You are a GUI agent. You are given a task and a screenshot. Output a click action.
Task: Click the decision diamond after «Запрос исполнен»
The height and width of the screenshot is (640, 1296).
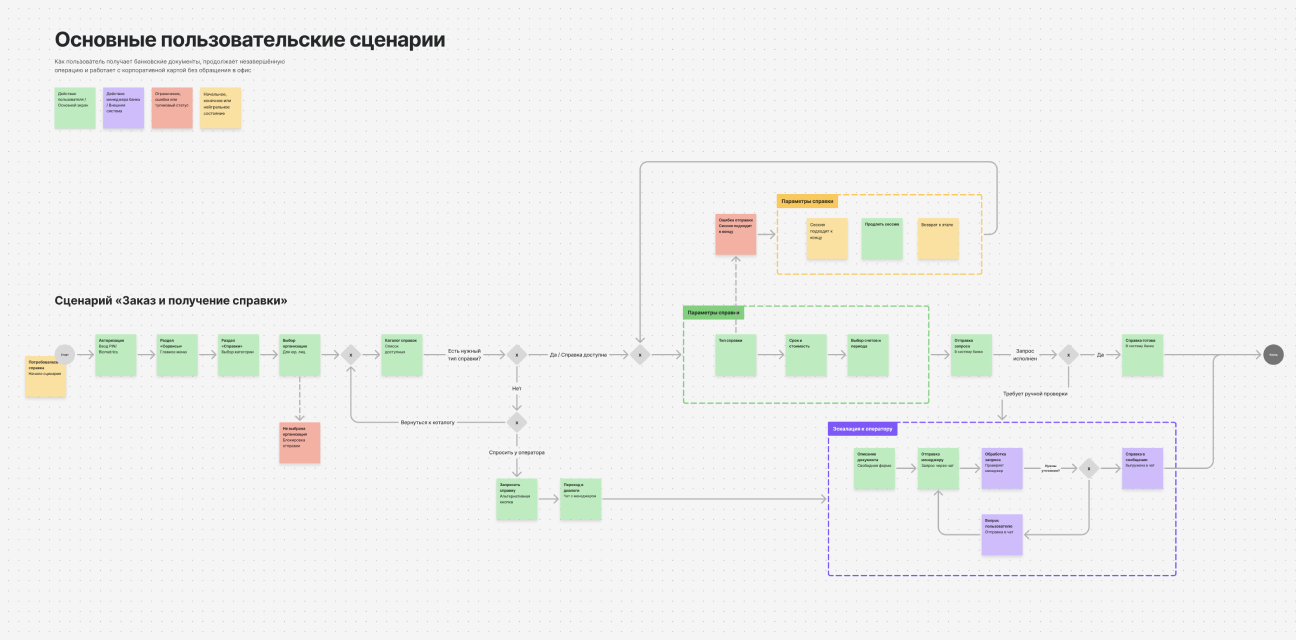tap(1068, 354)
